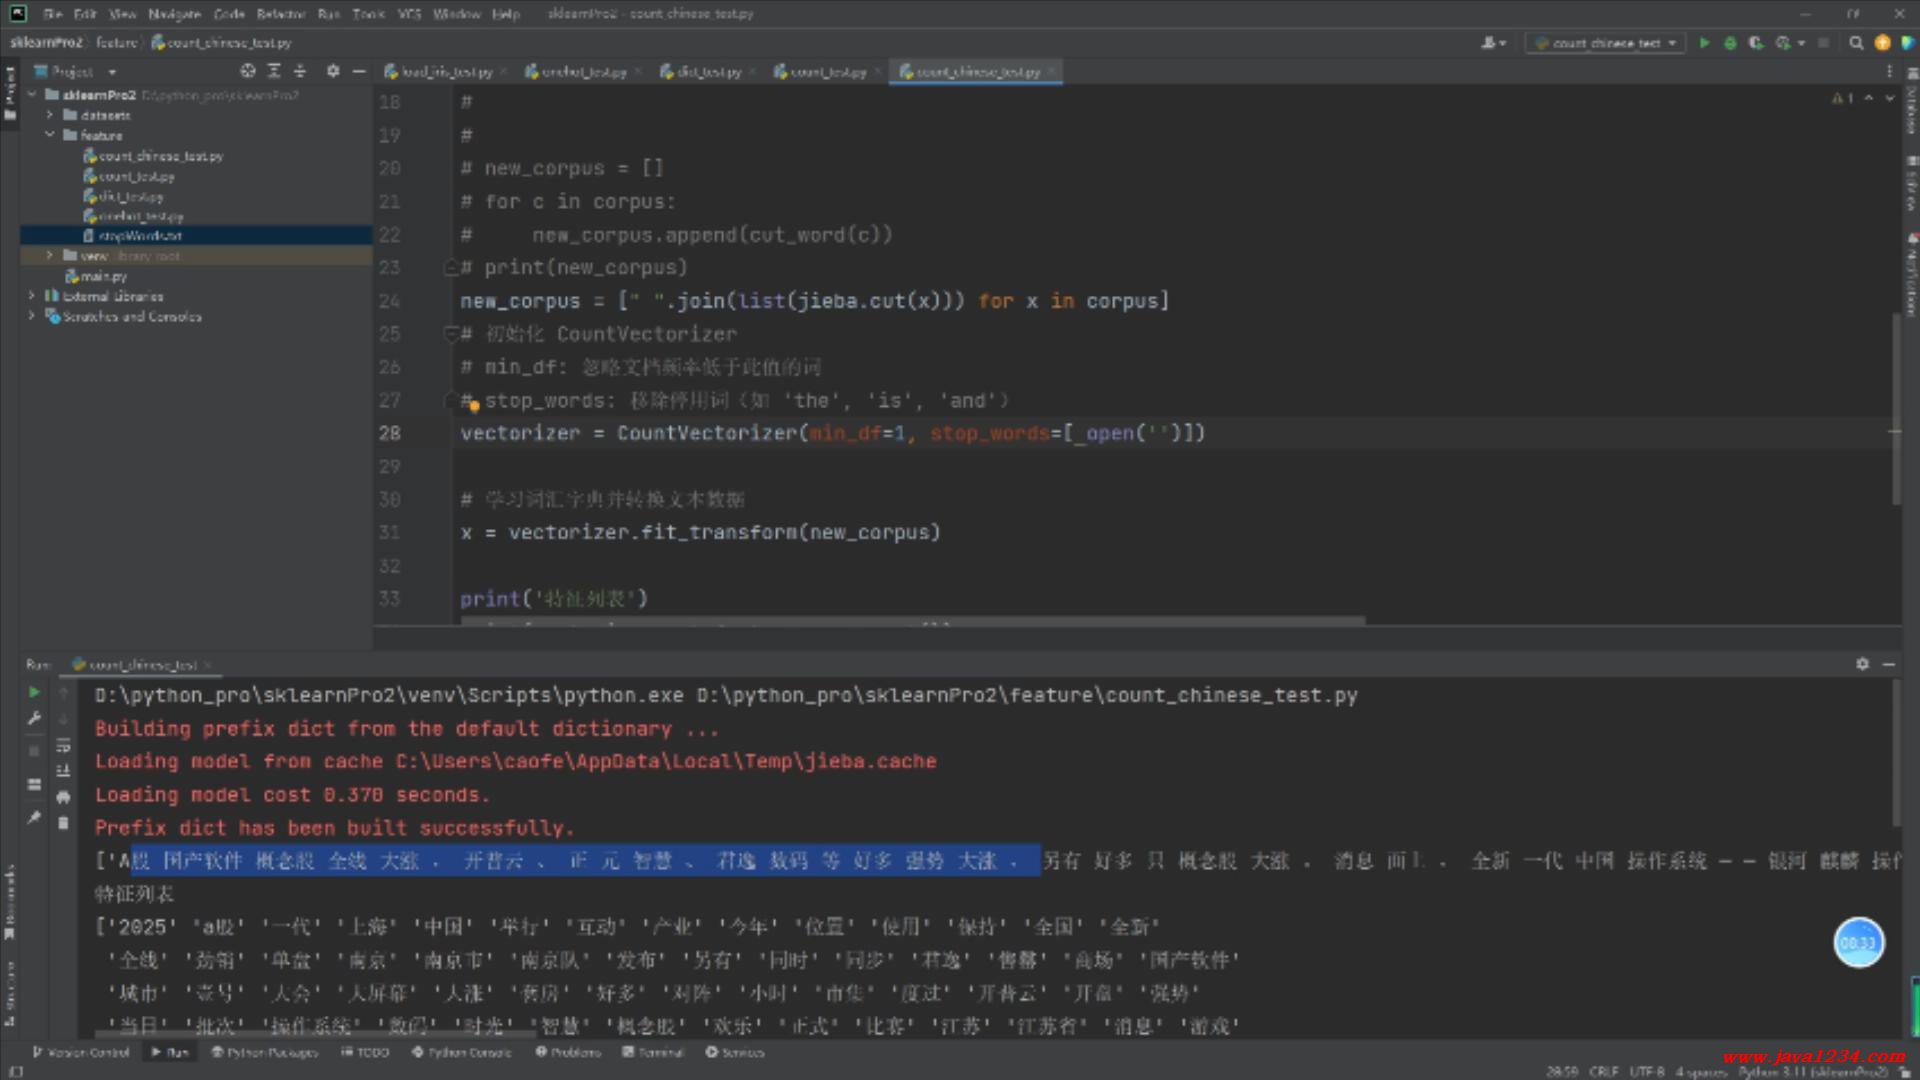1920x1080 pixels.
Task: Print console output using printer icon
Action: pos(63,797)
